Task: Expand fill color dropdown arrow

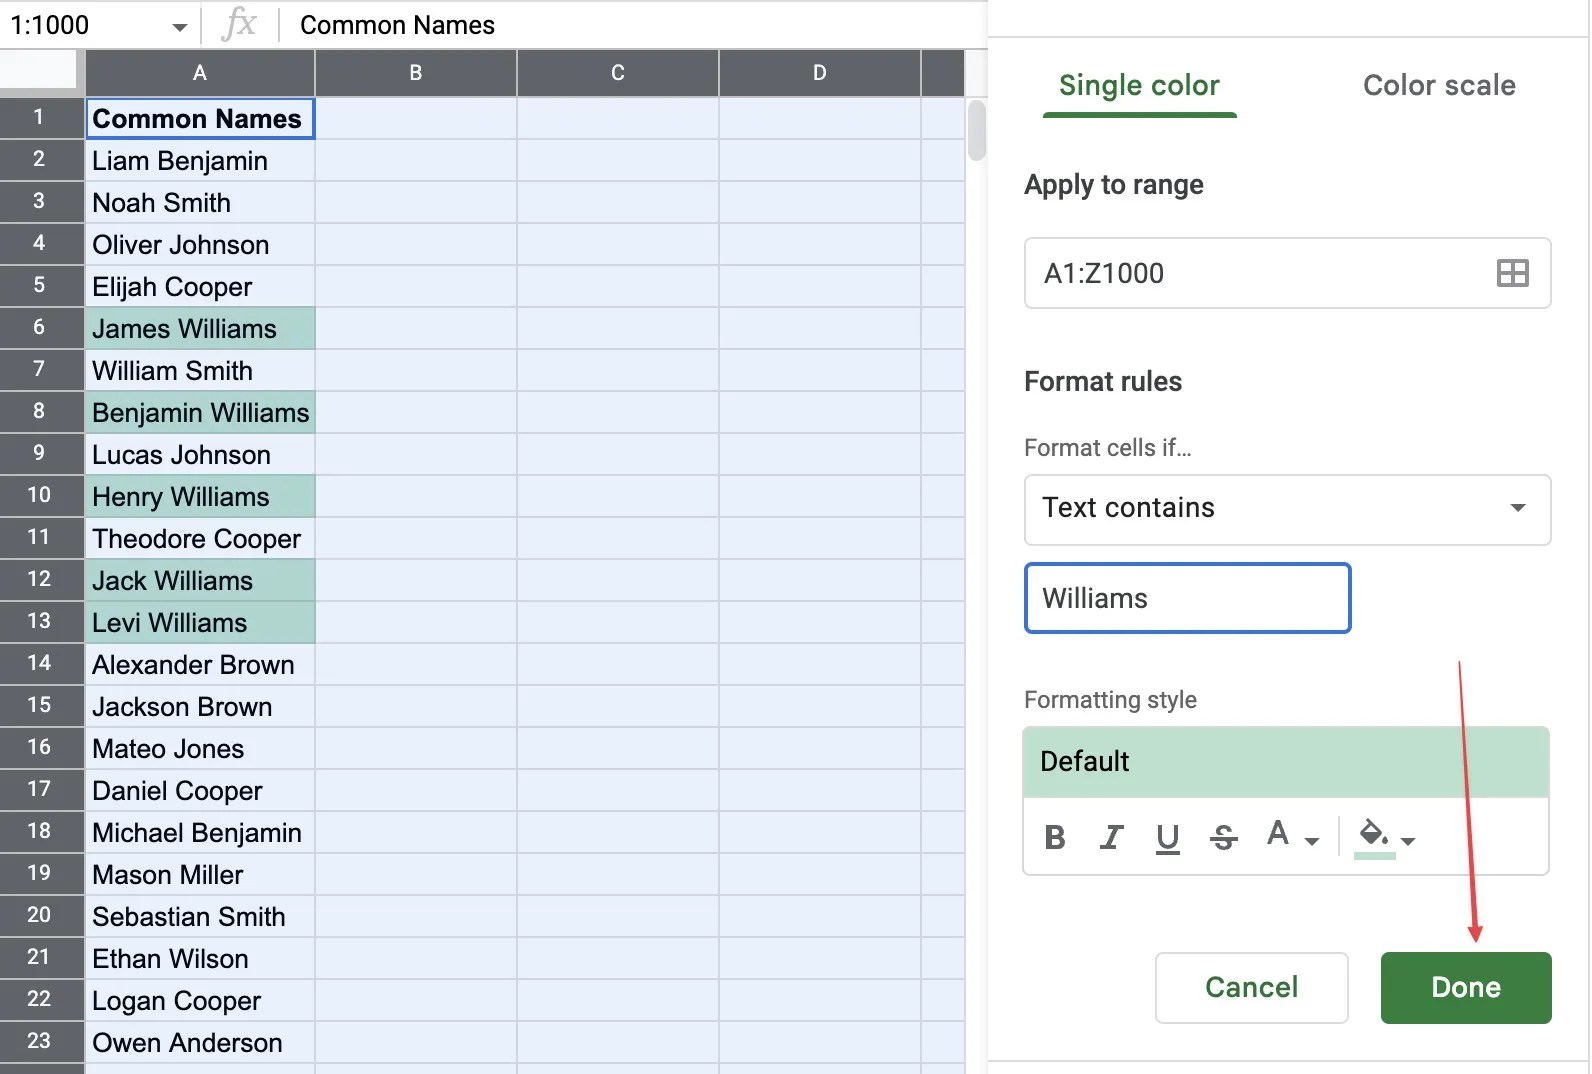Action: (1408, 841)
